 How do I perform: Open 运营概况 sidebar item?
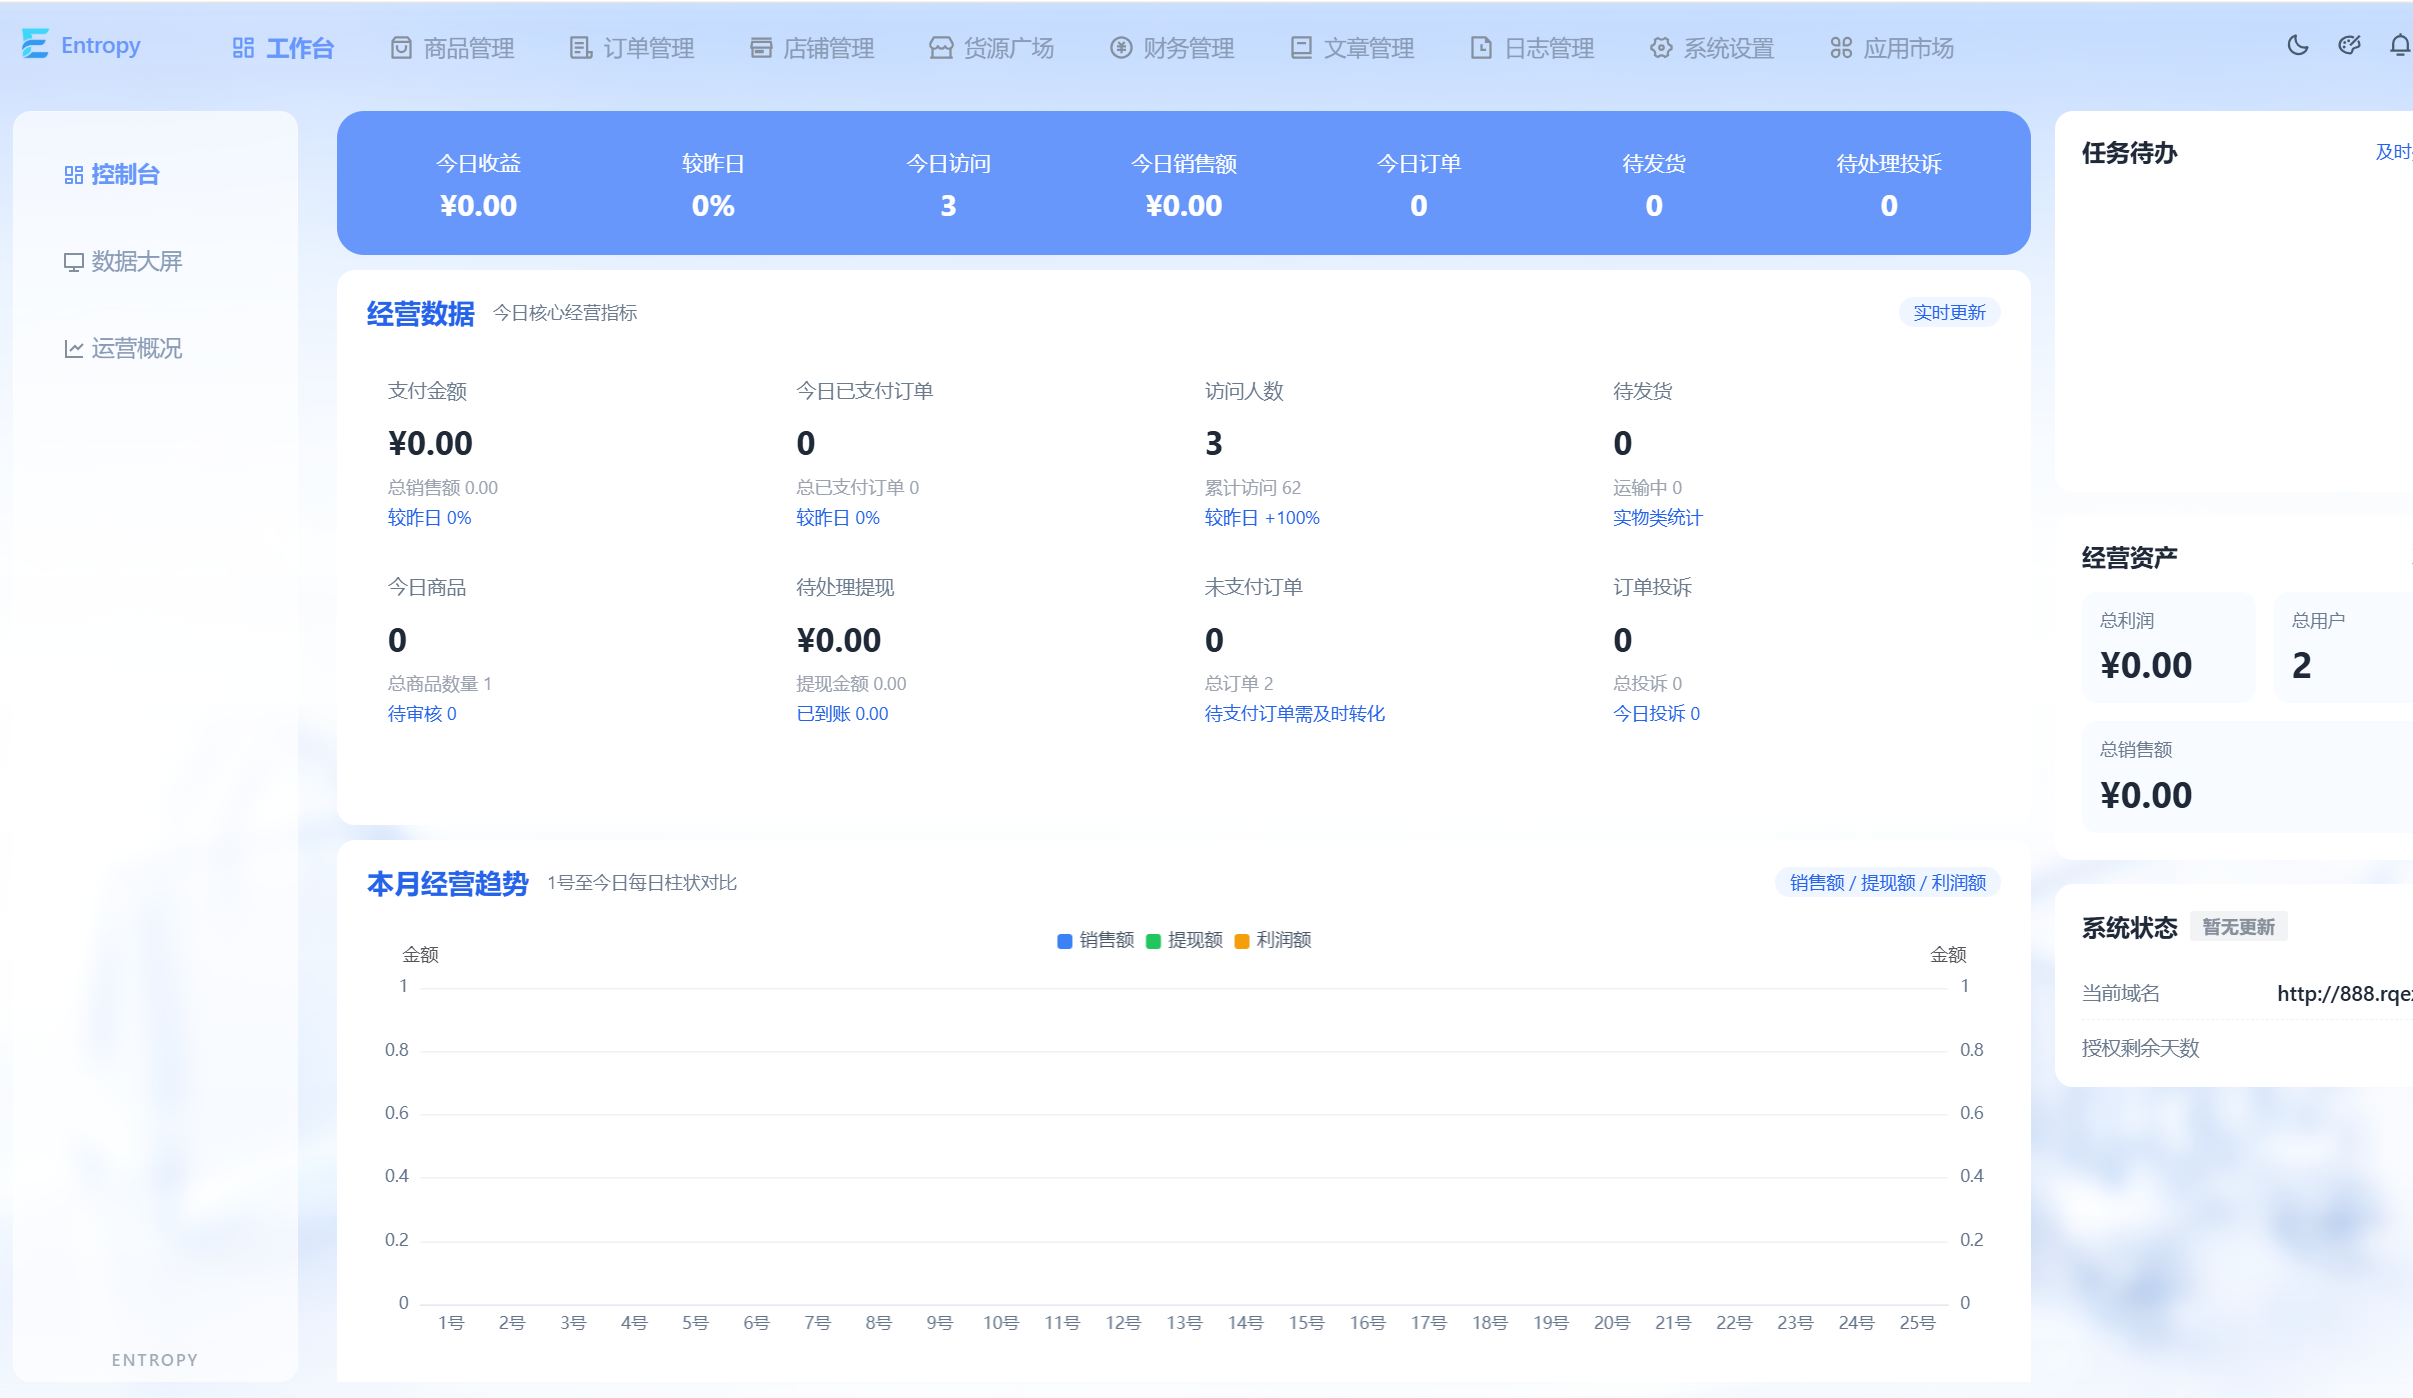click(x=123, y=349)
